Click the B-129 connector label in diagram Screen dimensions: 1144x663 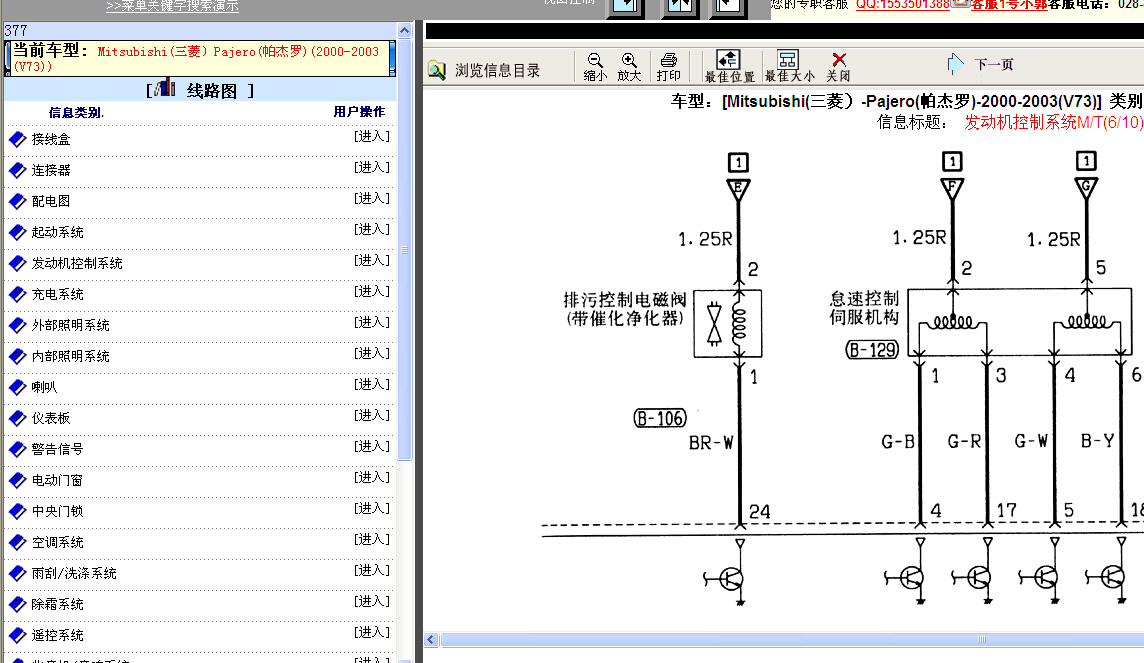click(873, 350)
